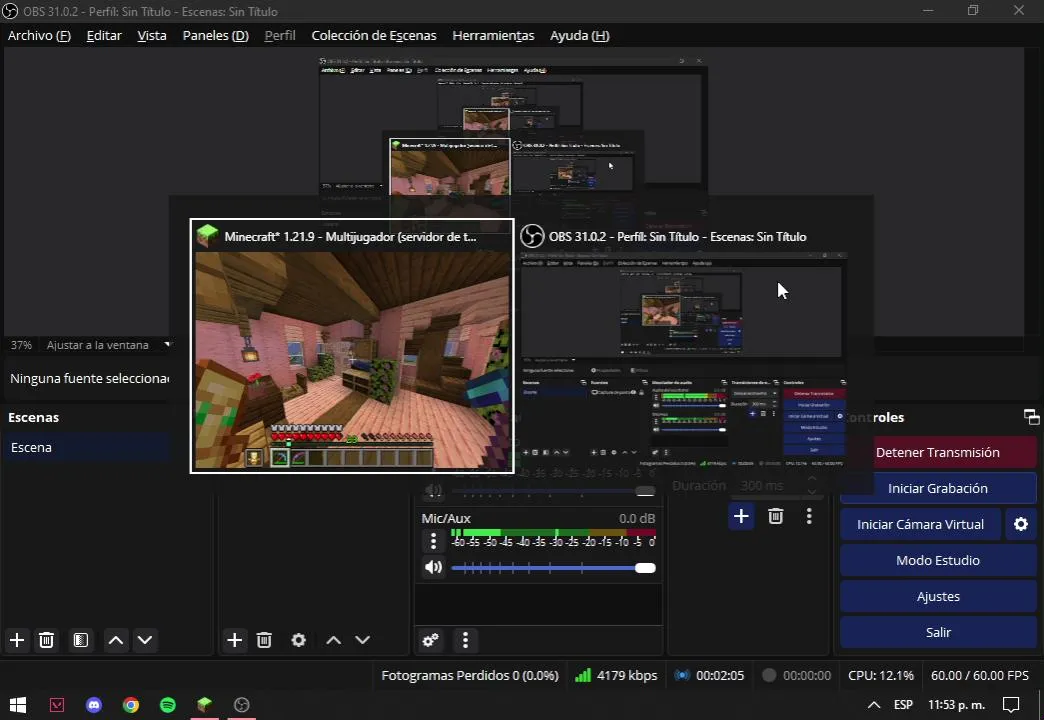Enable Modo Estudio
1044x720 pixels.
(938, 560)
